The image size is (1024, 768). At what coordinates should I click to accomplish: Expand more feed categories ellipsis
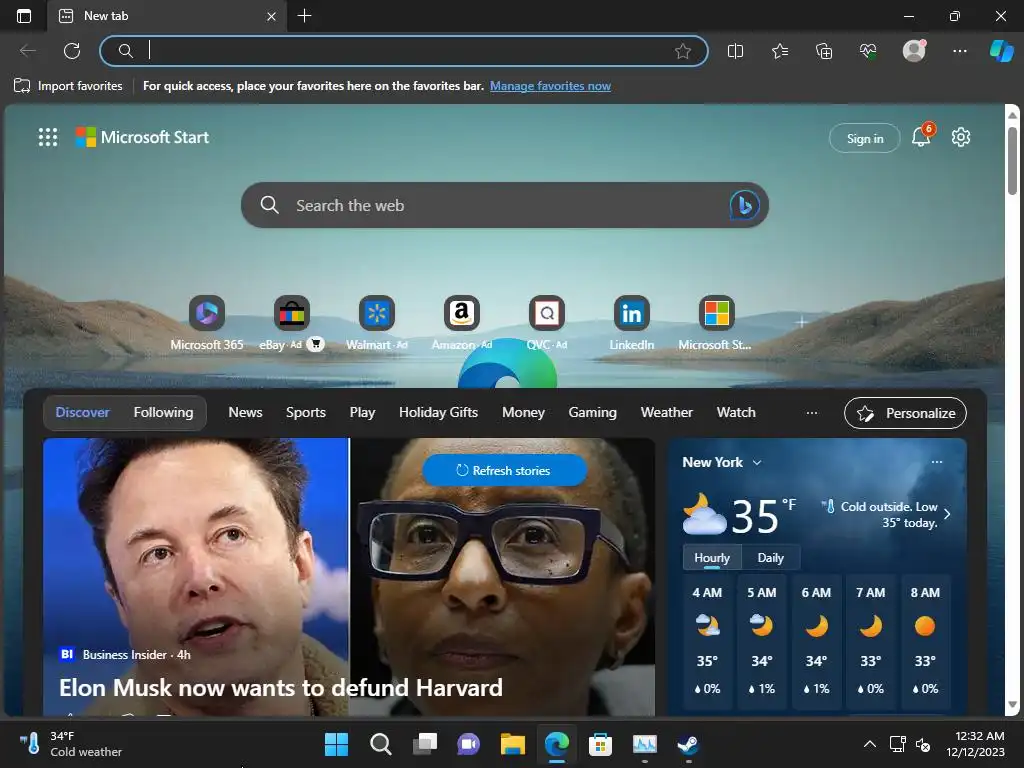pyautogui.click(x=812, y=413)
